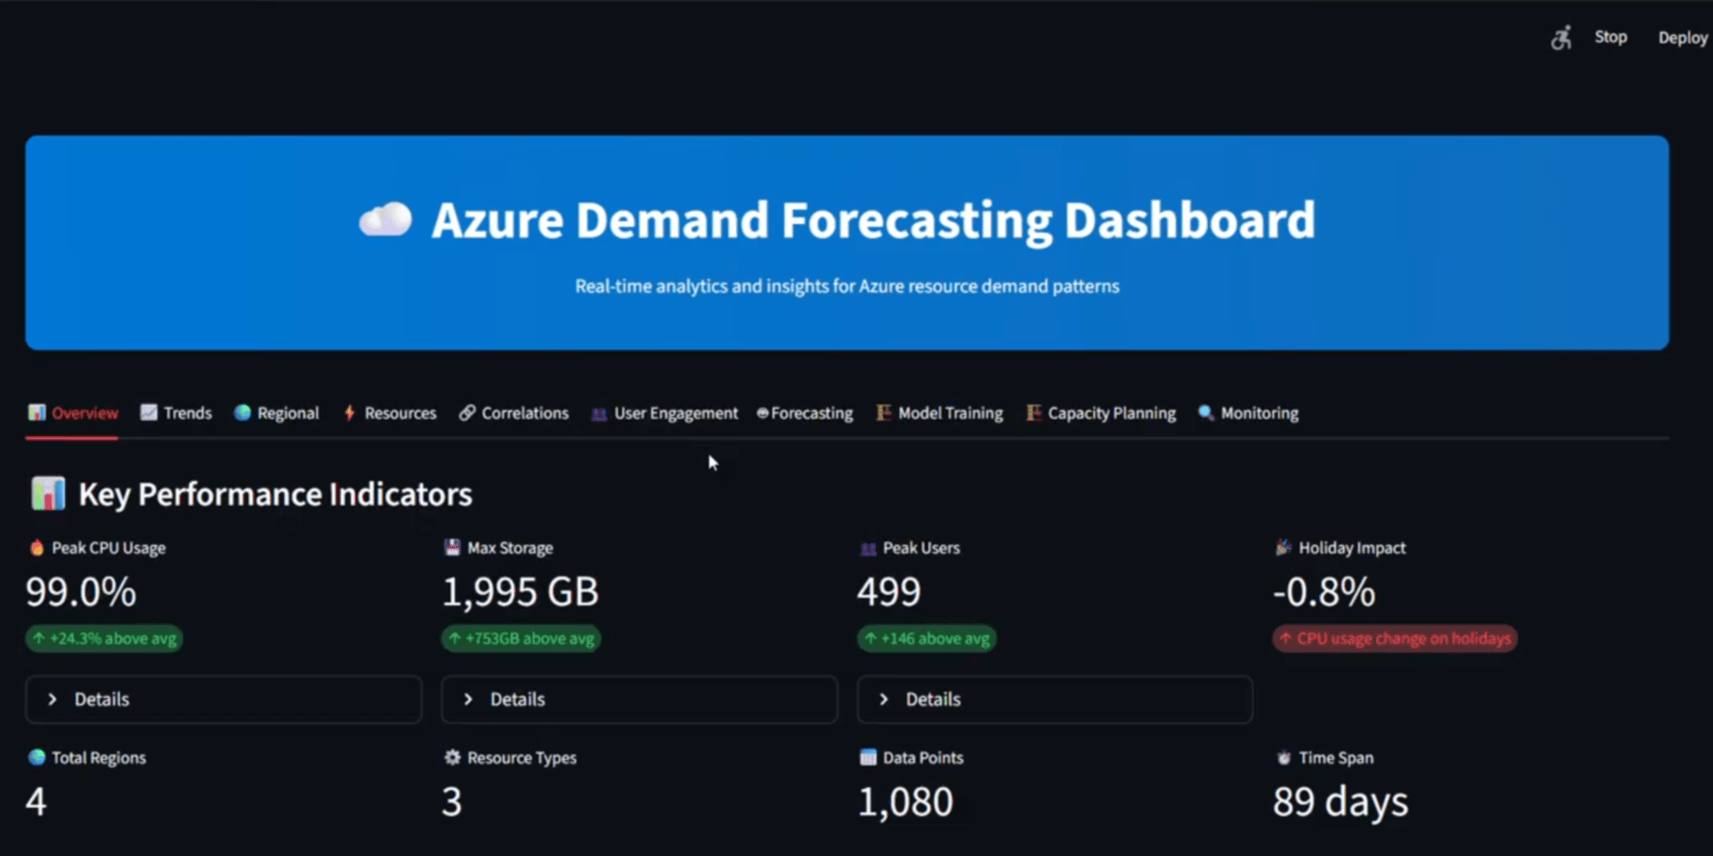This screenshot has width=1713, height=856.
Task: Click the floppy disk icon by Max Storage
Action: click(x=452, y=547)
